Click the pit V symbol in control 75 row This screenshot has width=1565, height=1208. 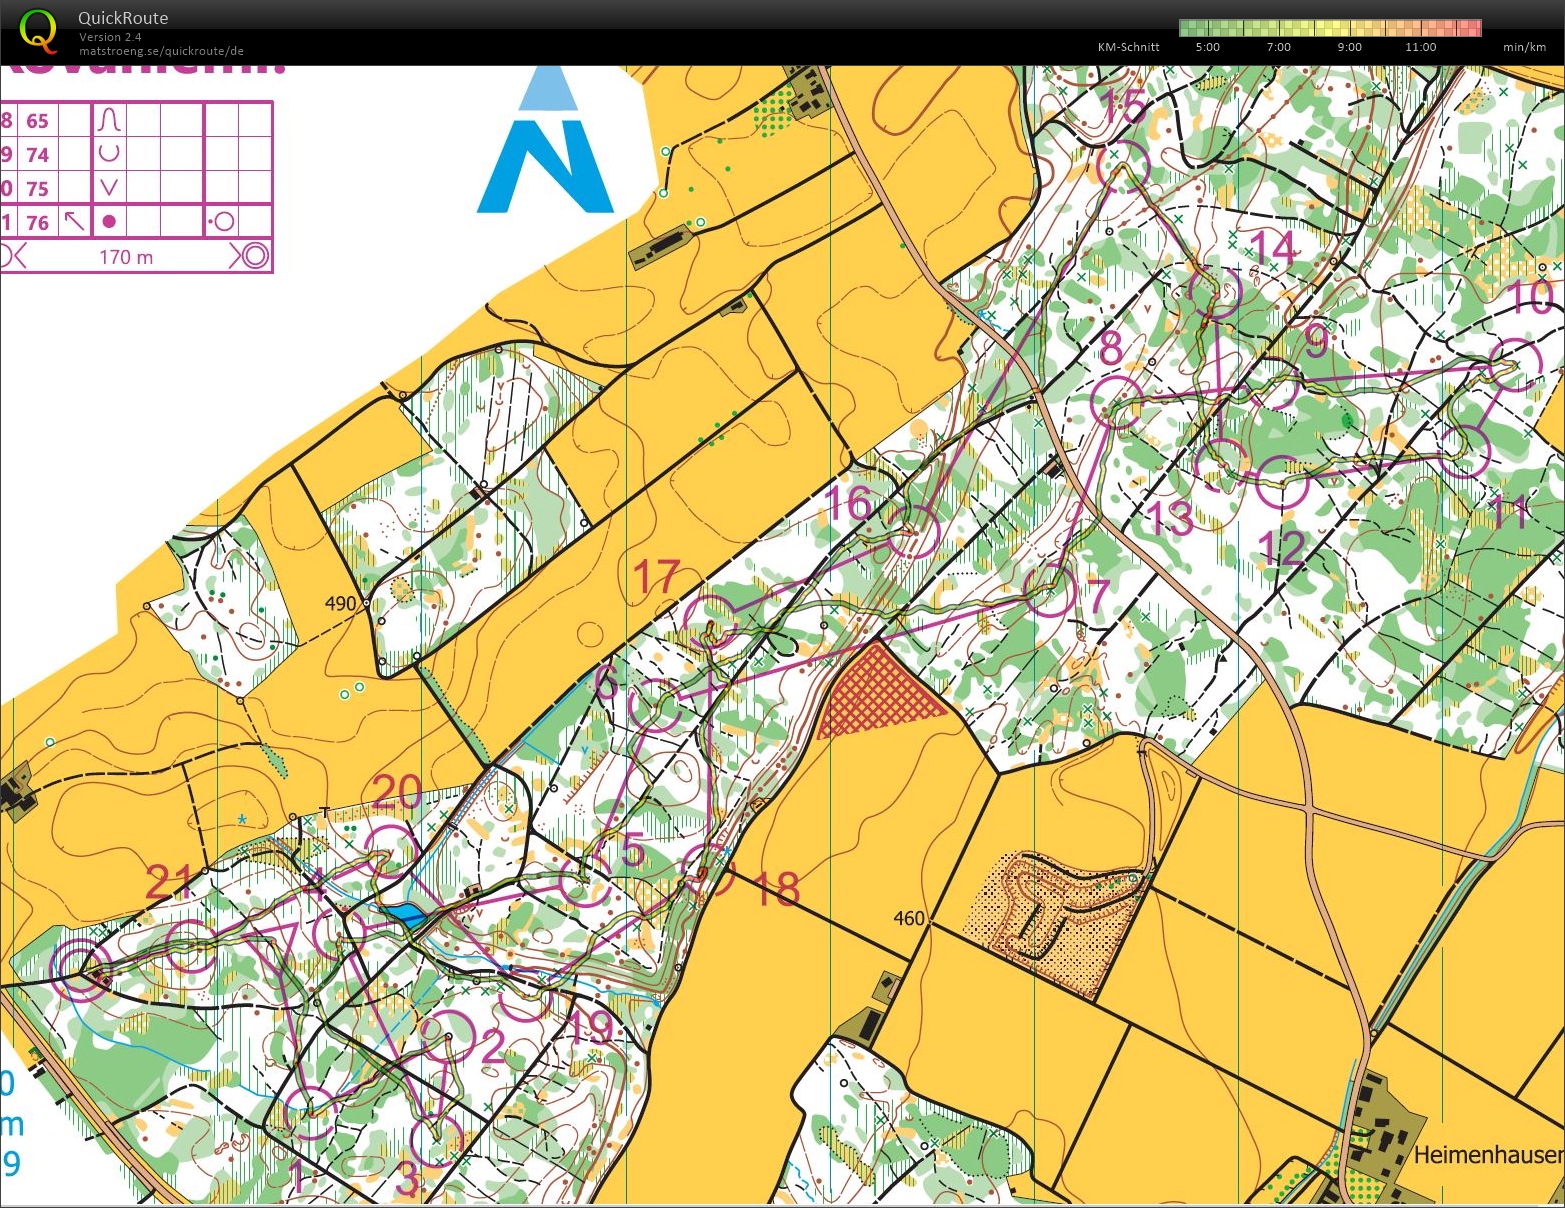109,188
